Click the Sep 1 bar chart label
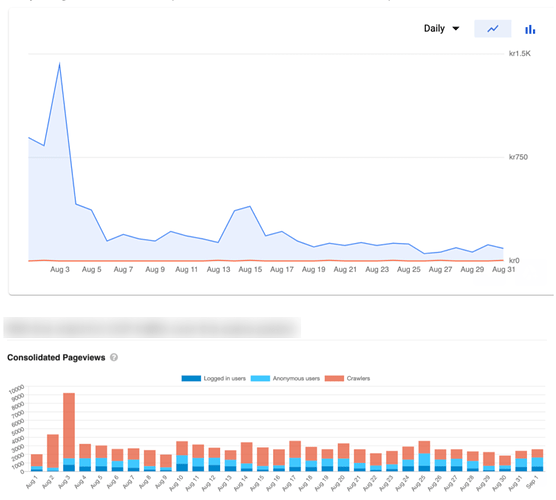Image resolution: width=556 pixels, height=500 pixels. (x=533, y=483)
